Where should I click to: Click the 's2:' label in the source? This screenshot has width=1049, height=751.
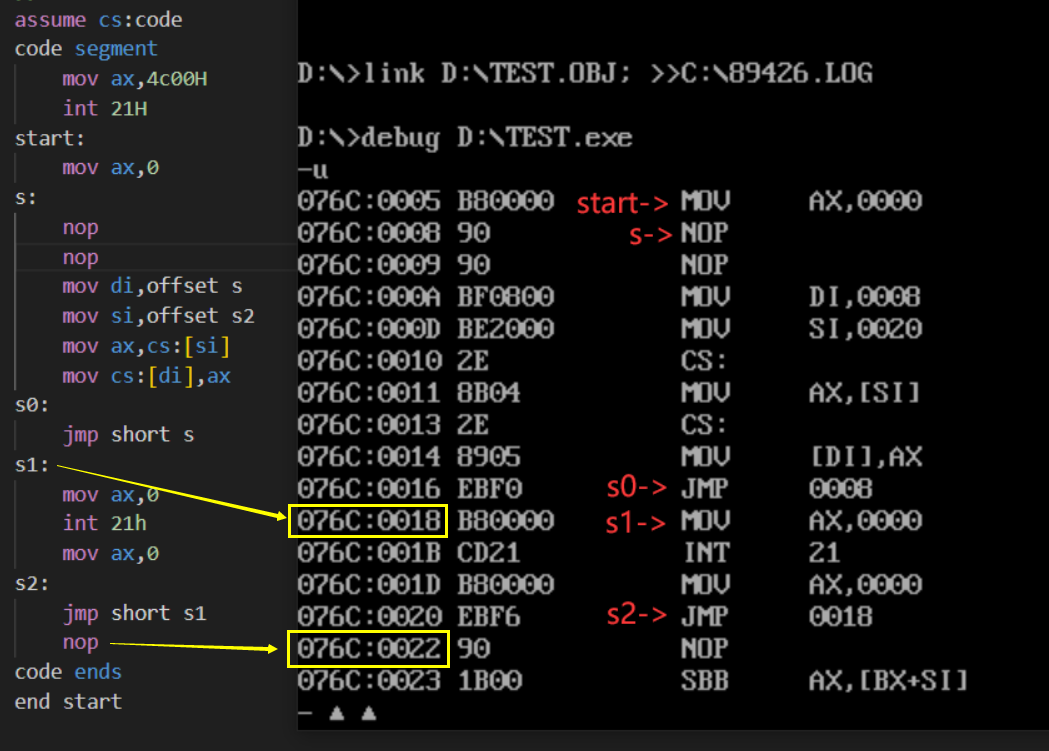31,584
